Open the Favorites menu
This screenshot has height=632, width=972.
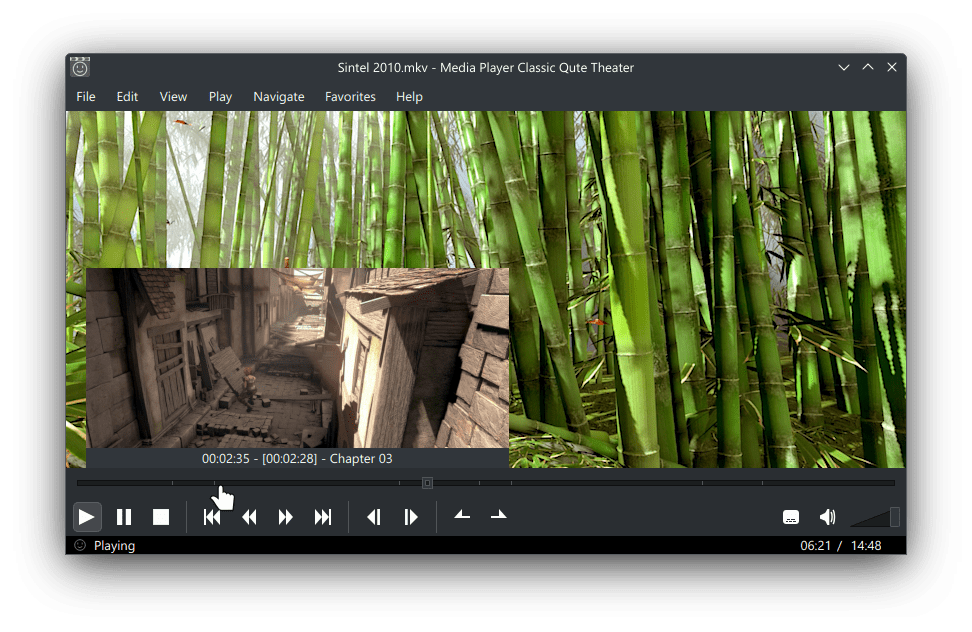(350, 97)
